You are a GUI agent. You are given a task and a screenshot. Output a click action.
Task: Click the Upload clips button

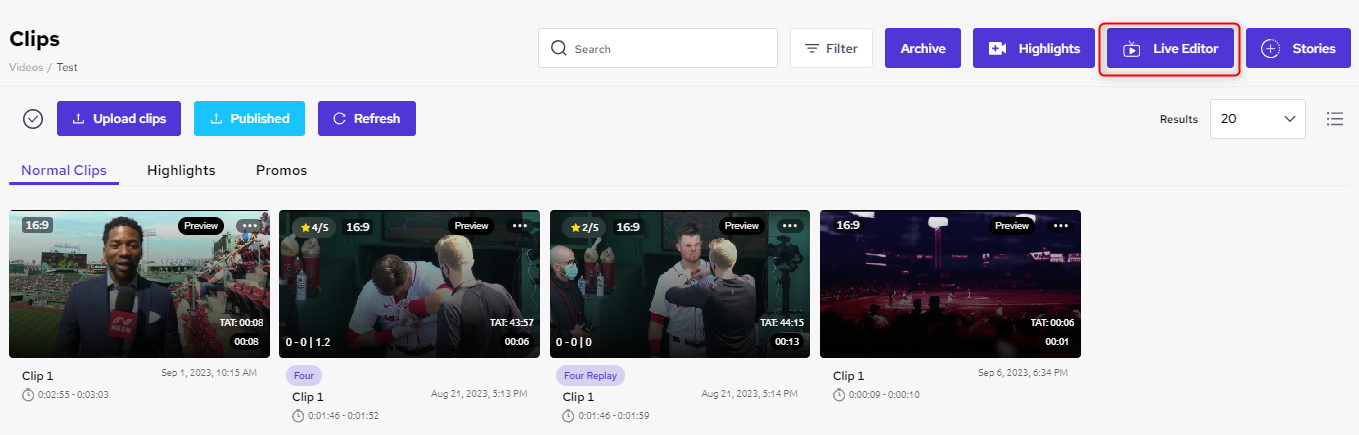click(119, 118)
